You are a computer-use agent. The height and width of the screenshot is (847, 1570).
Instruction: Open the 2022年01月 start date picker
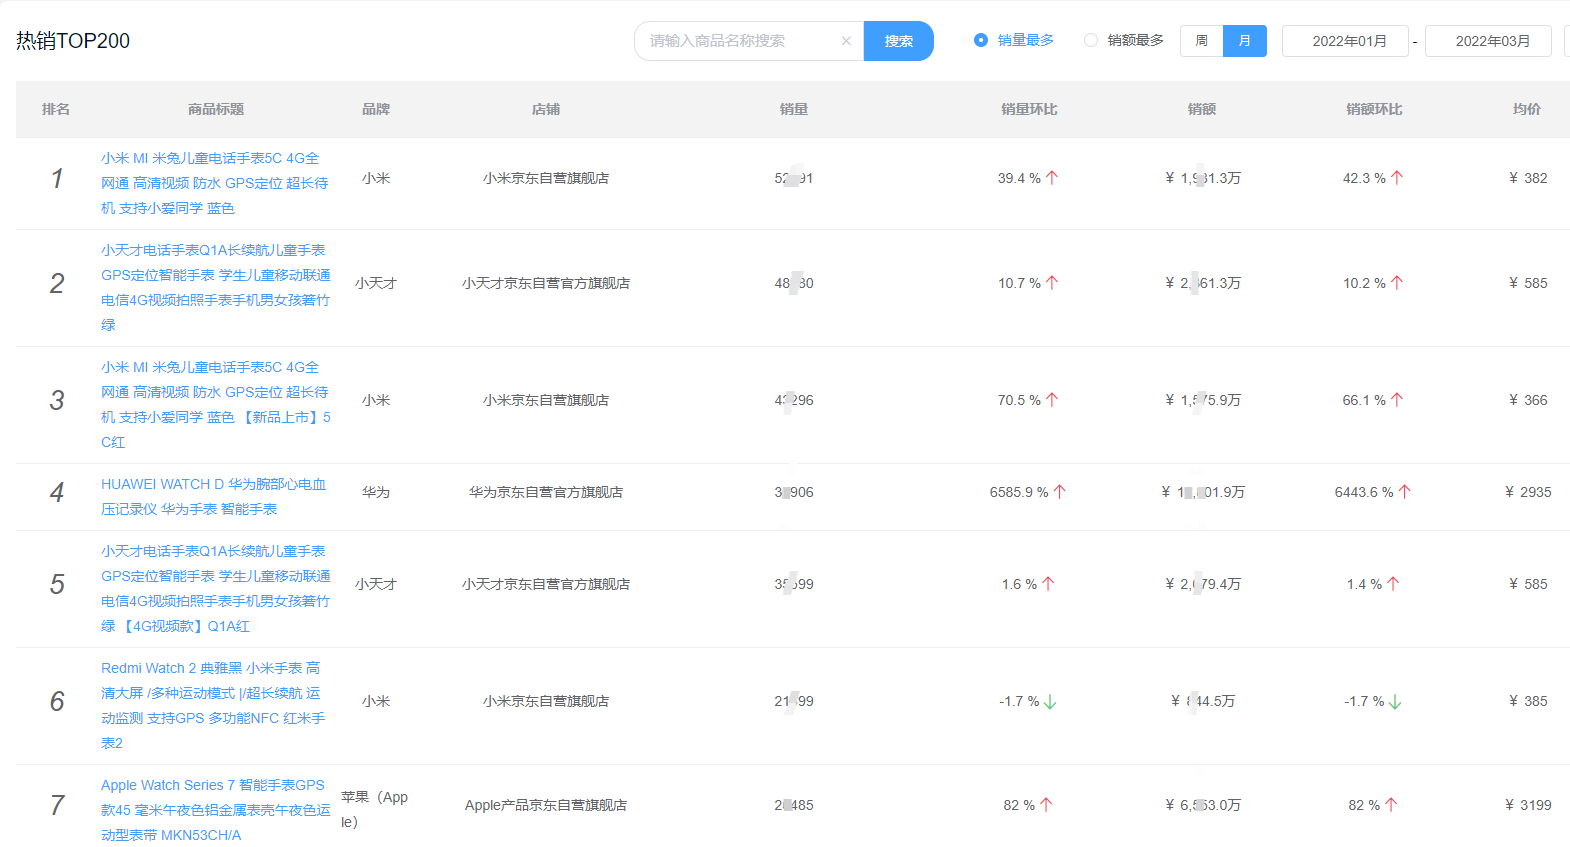[x=1346, y=41]
